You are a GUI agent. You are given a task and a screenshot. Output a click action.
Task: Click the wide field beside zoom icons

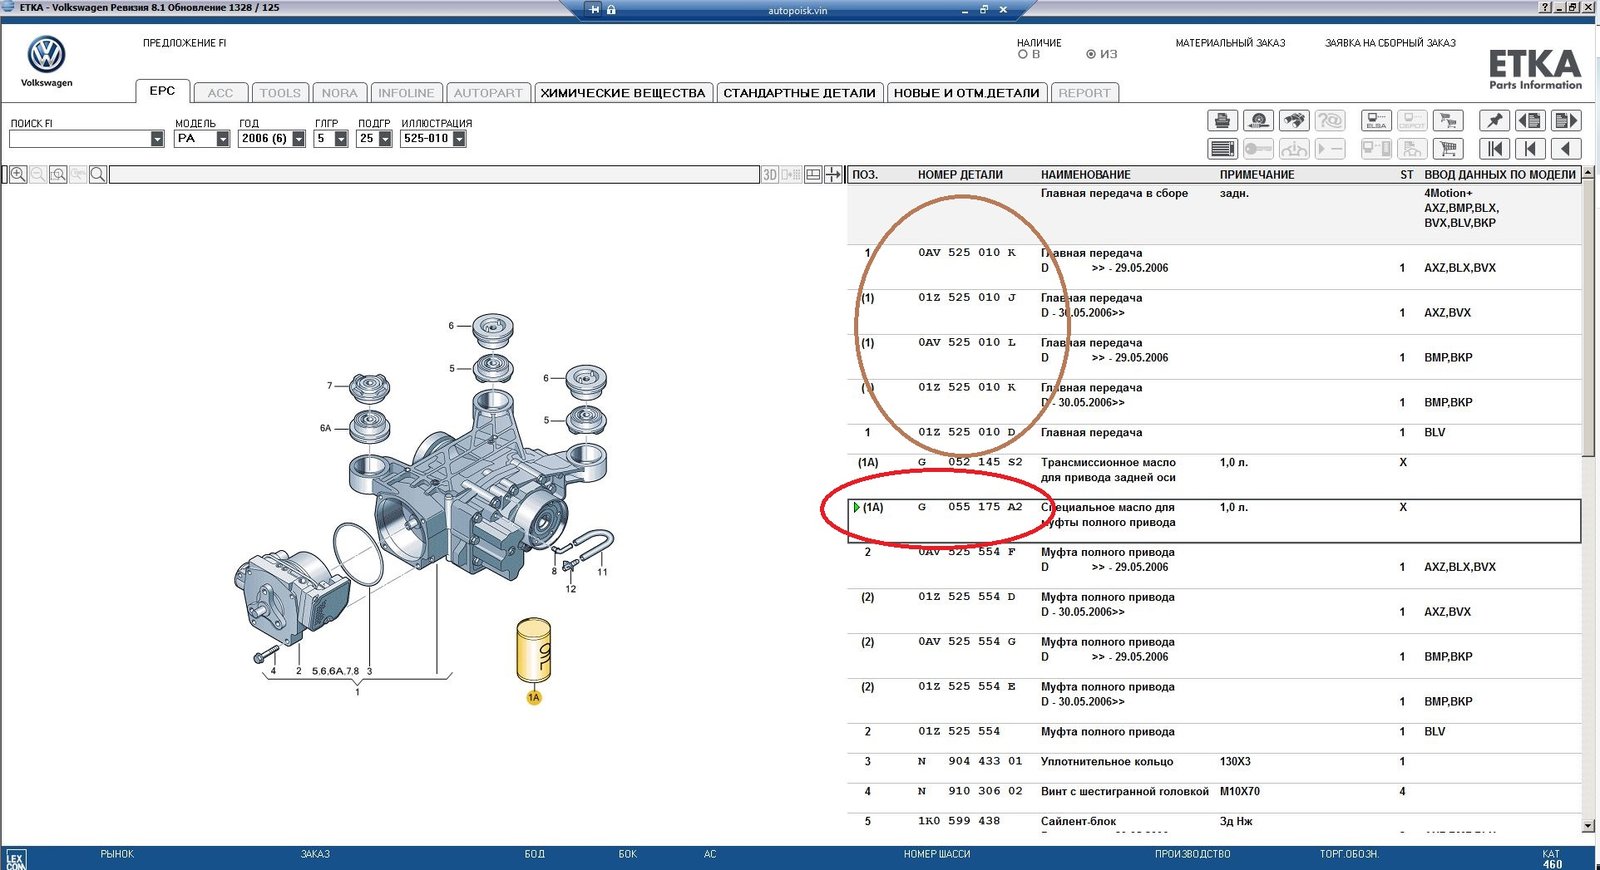click(x=434, y=175)
